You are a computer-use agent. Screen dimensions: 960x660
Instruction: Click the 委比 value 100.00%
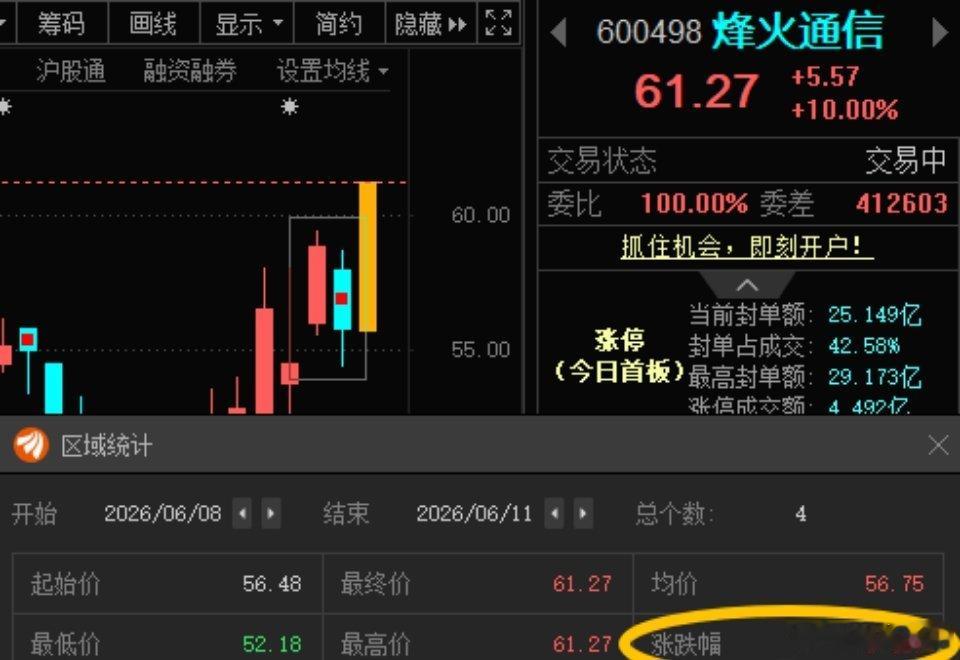tap(694, 203)
